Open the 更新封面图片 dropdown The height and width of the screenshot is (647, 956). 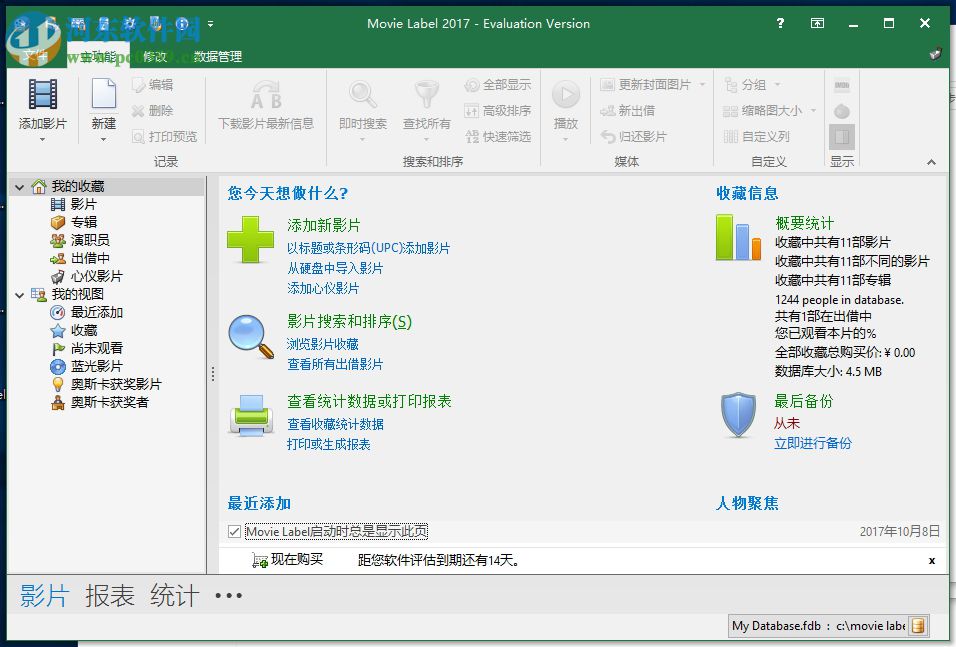(702, 85)
